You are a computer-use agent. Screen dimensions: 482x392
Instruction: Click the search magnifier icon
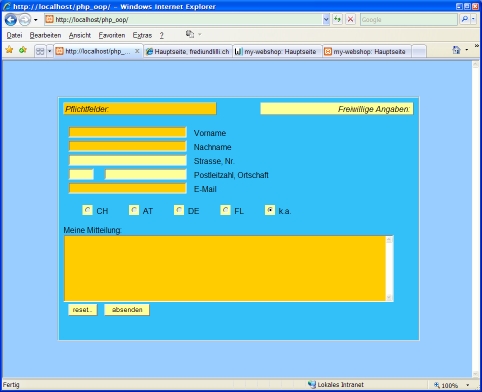click(x=464, y=19)
